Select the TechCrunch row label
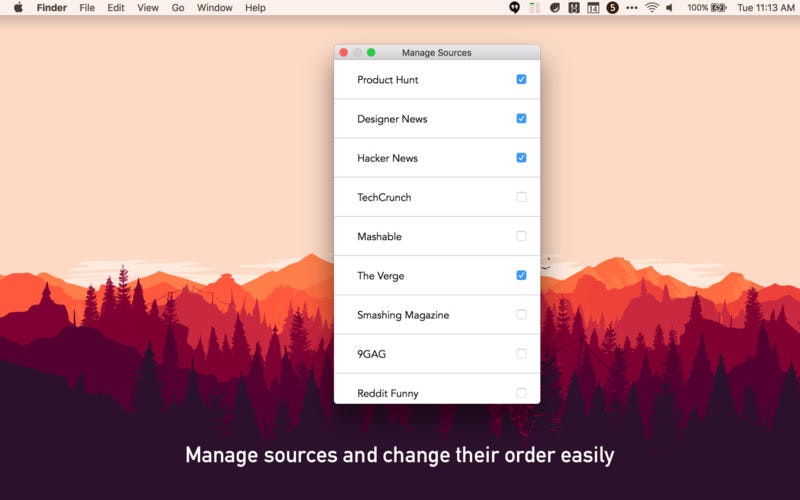This screenshot has width=800, height=500. point(384,197)
